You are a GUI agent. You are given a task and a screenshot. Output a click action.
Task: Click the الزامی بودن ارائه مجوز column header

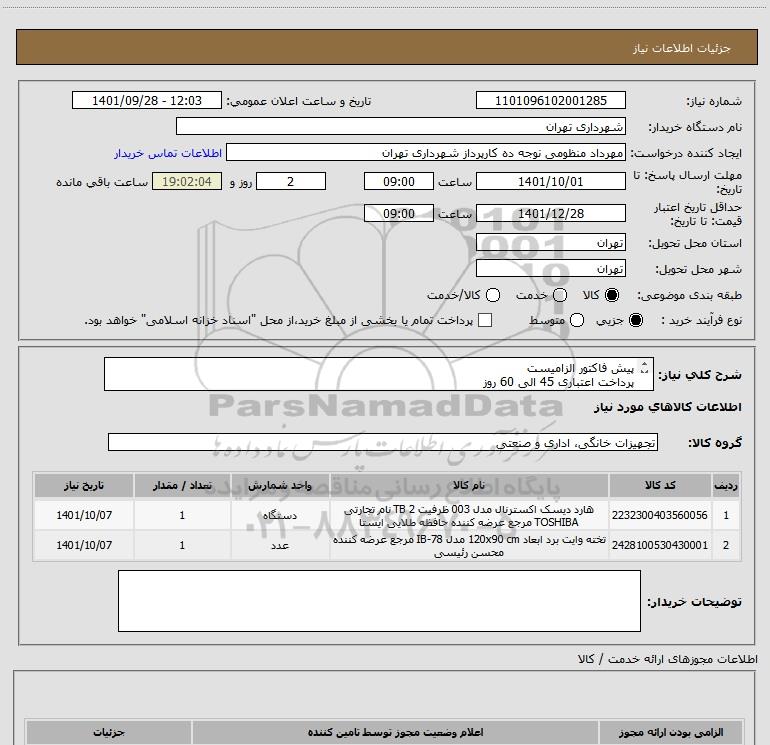click(x=671, y=732)
